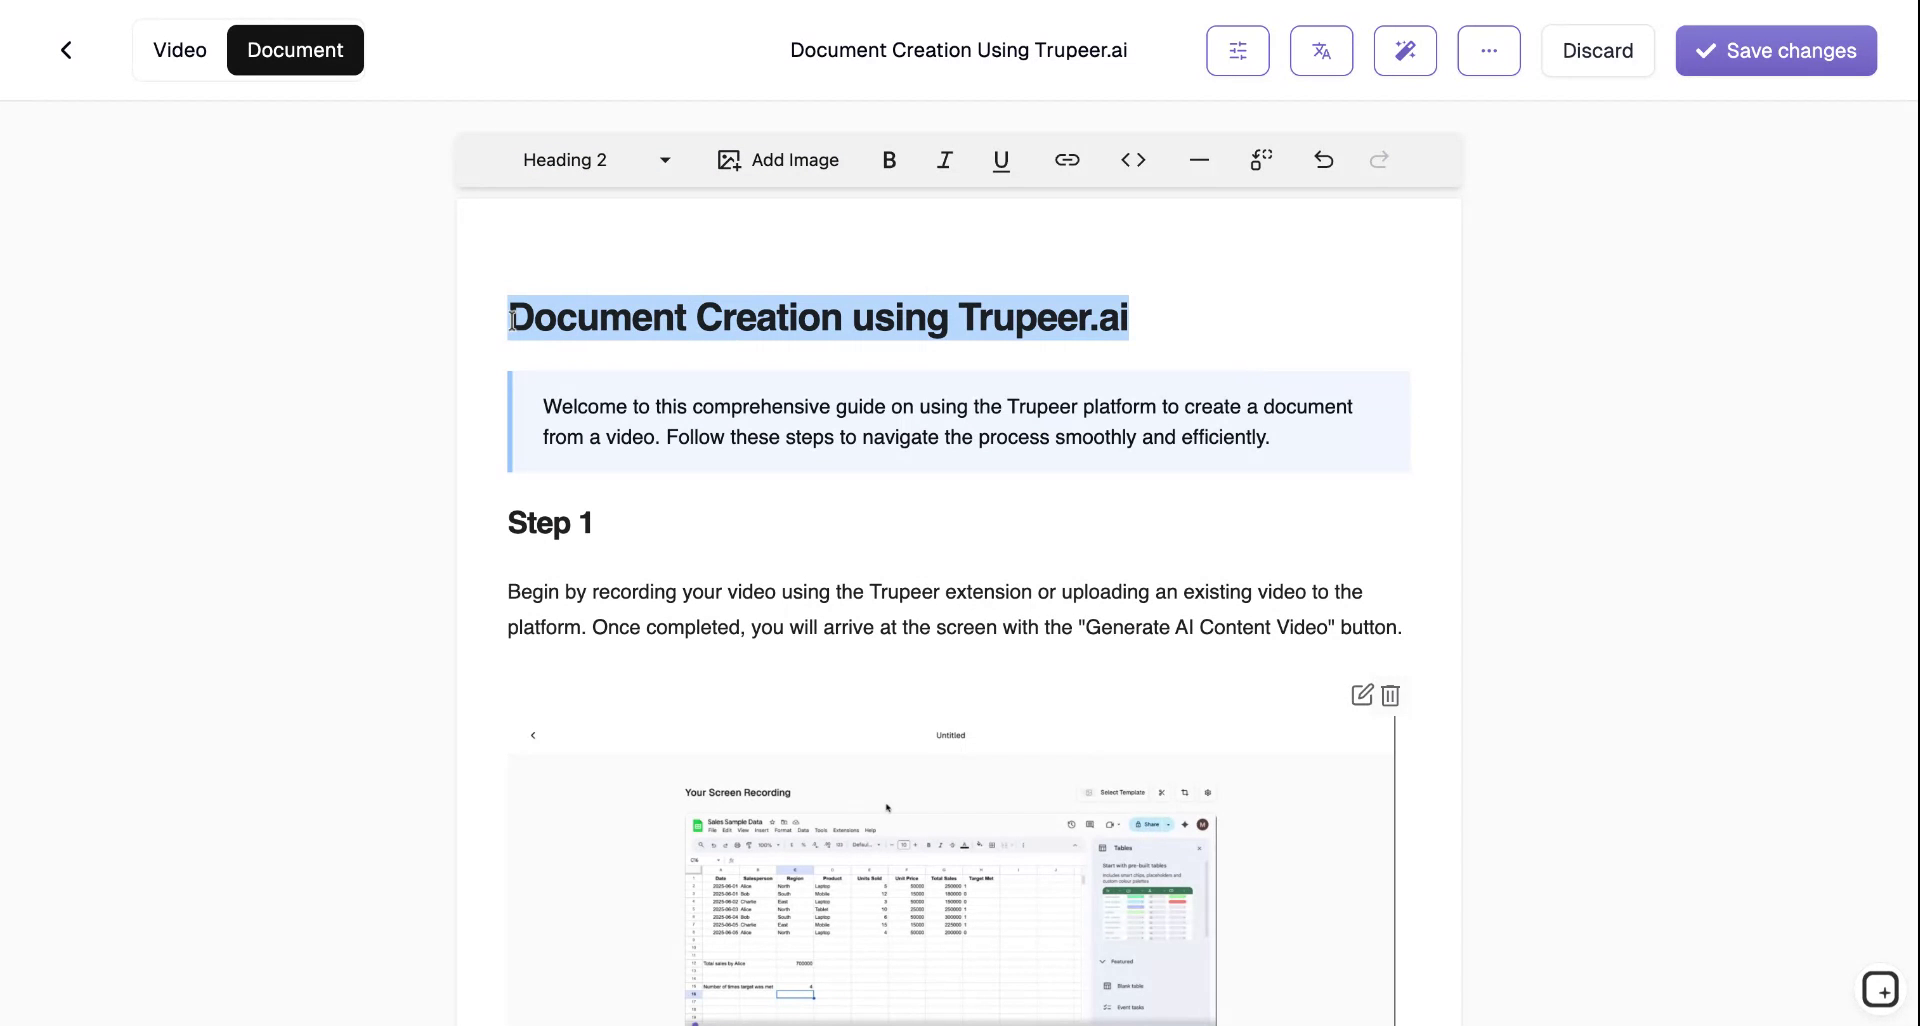The image size is (1920, 1026).
Task: Undo the last edit
Action: click(x=1322, y=159)
